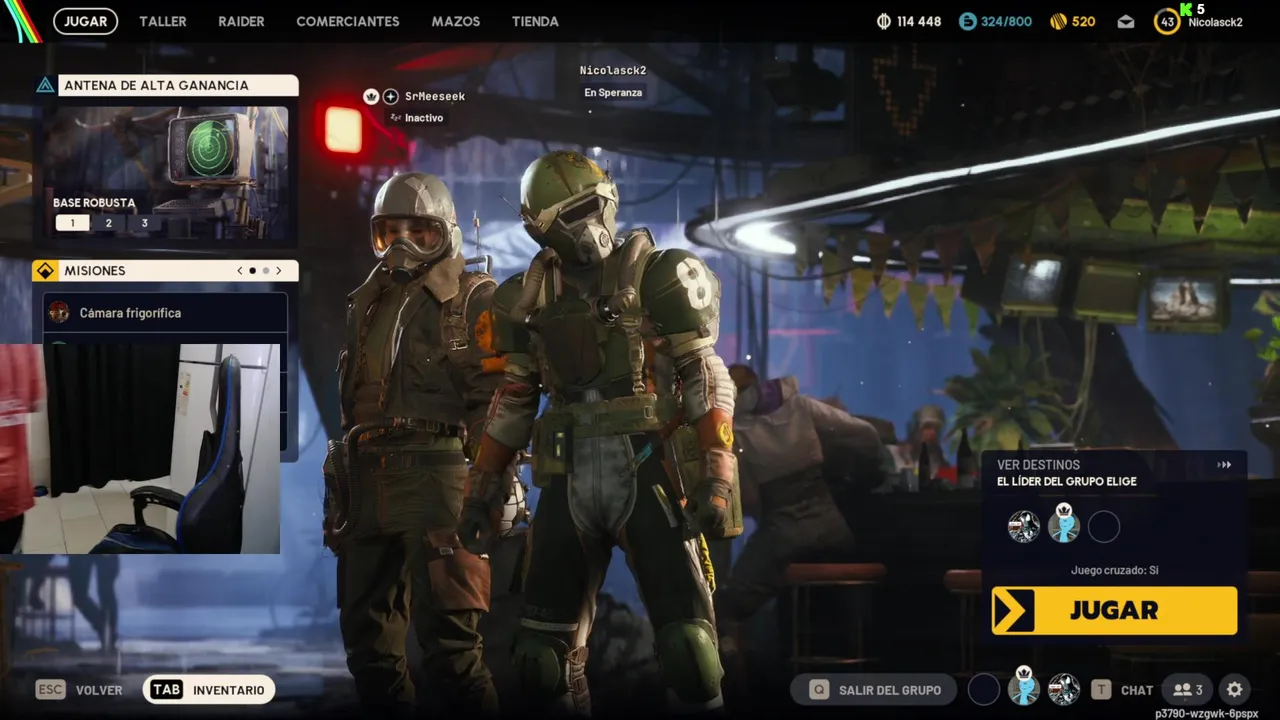Click the En Speranza status label

coord(613,92)
